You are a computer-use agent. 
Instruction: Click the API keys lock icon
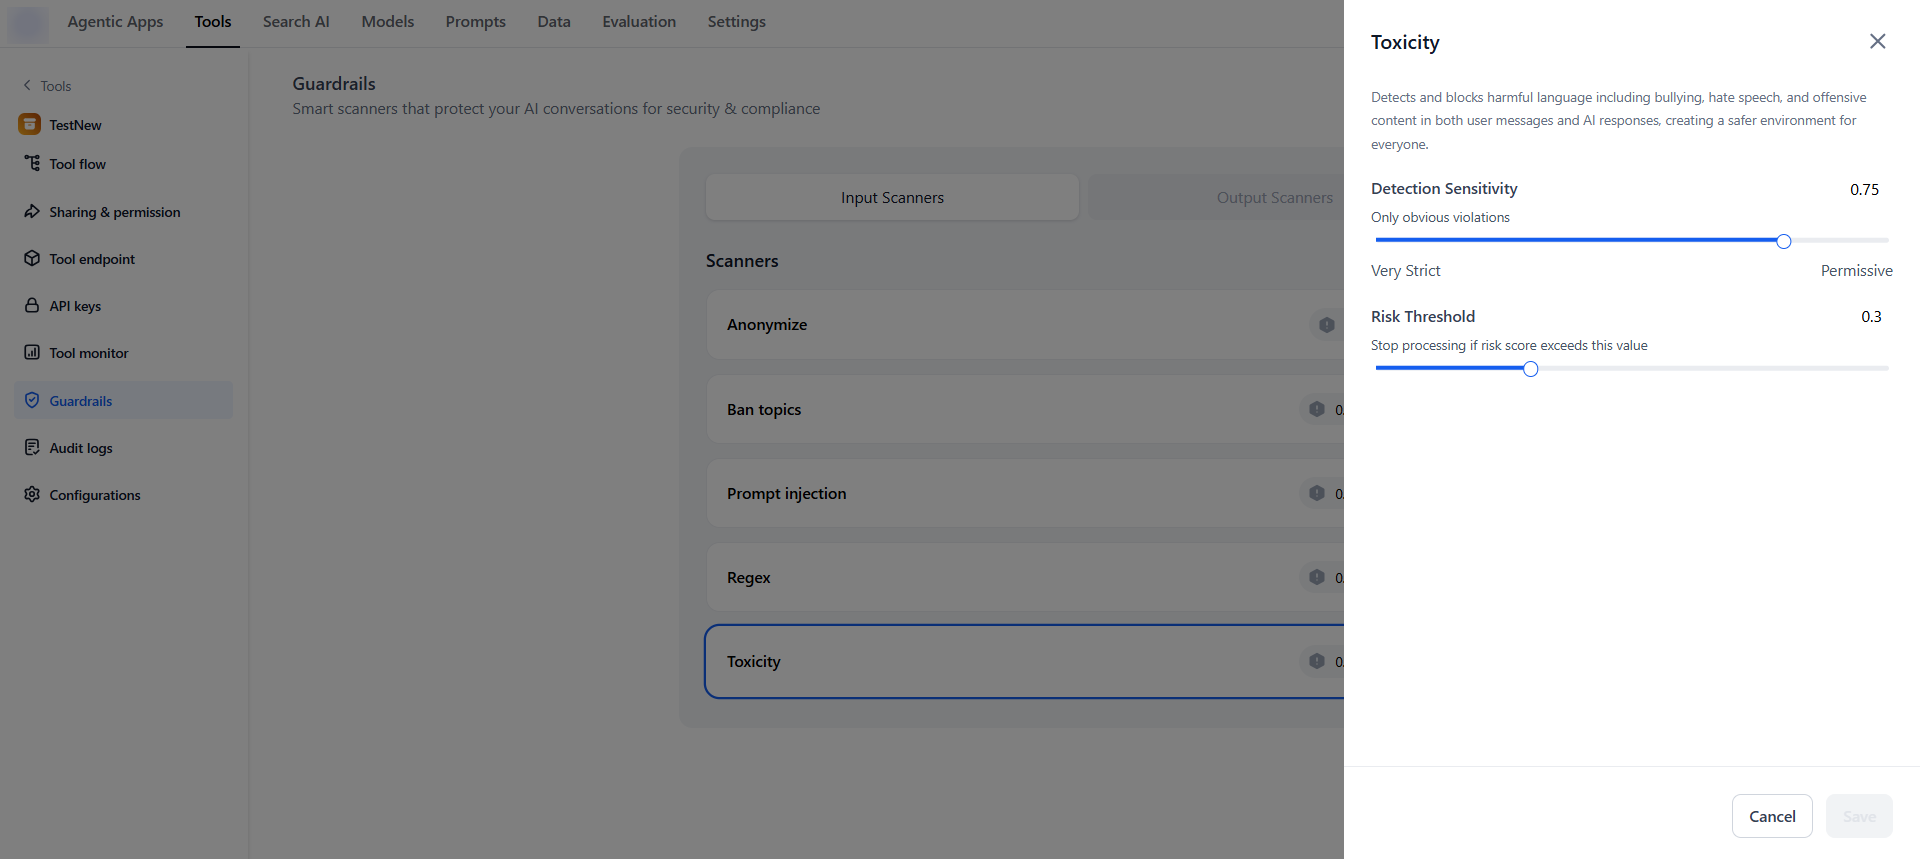tap(32, 306)
